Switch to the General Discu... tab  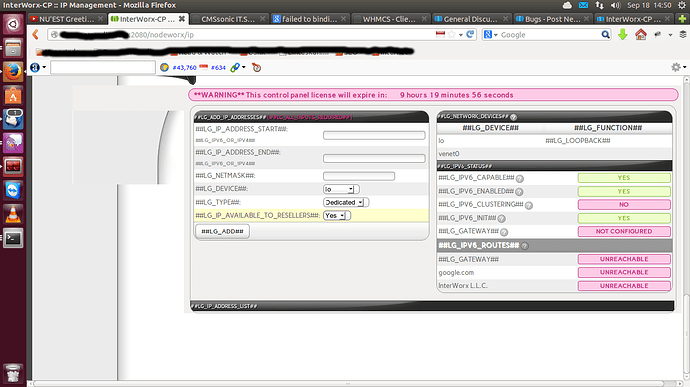click(471, 19)
